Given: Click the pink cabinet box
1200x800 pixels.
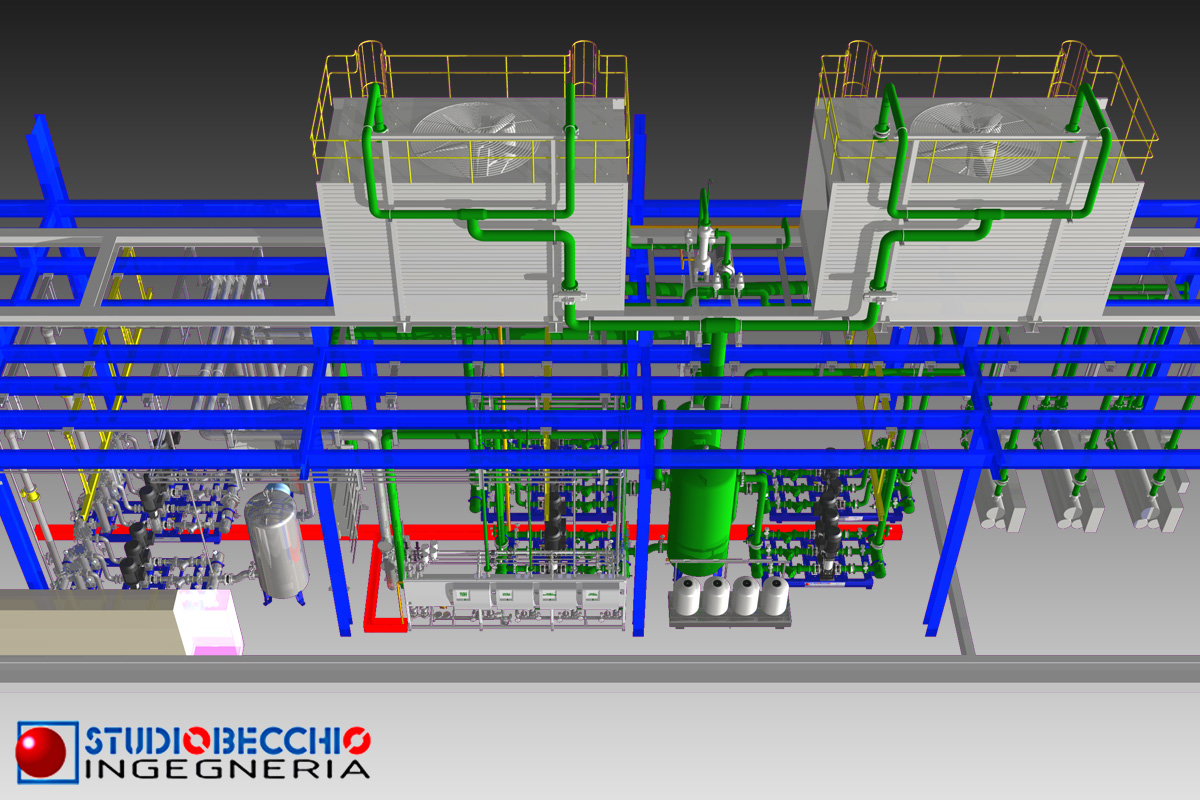Looking at the screenshot, I should [x=209, y=623].
